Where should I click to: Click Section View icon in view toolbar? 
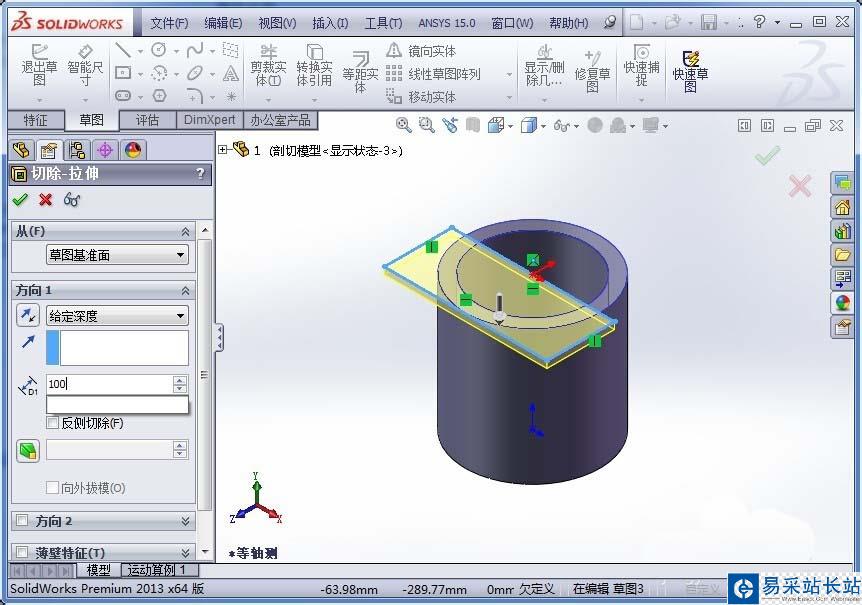(473, 125)
